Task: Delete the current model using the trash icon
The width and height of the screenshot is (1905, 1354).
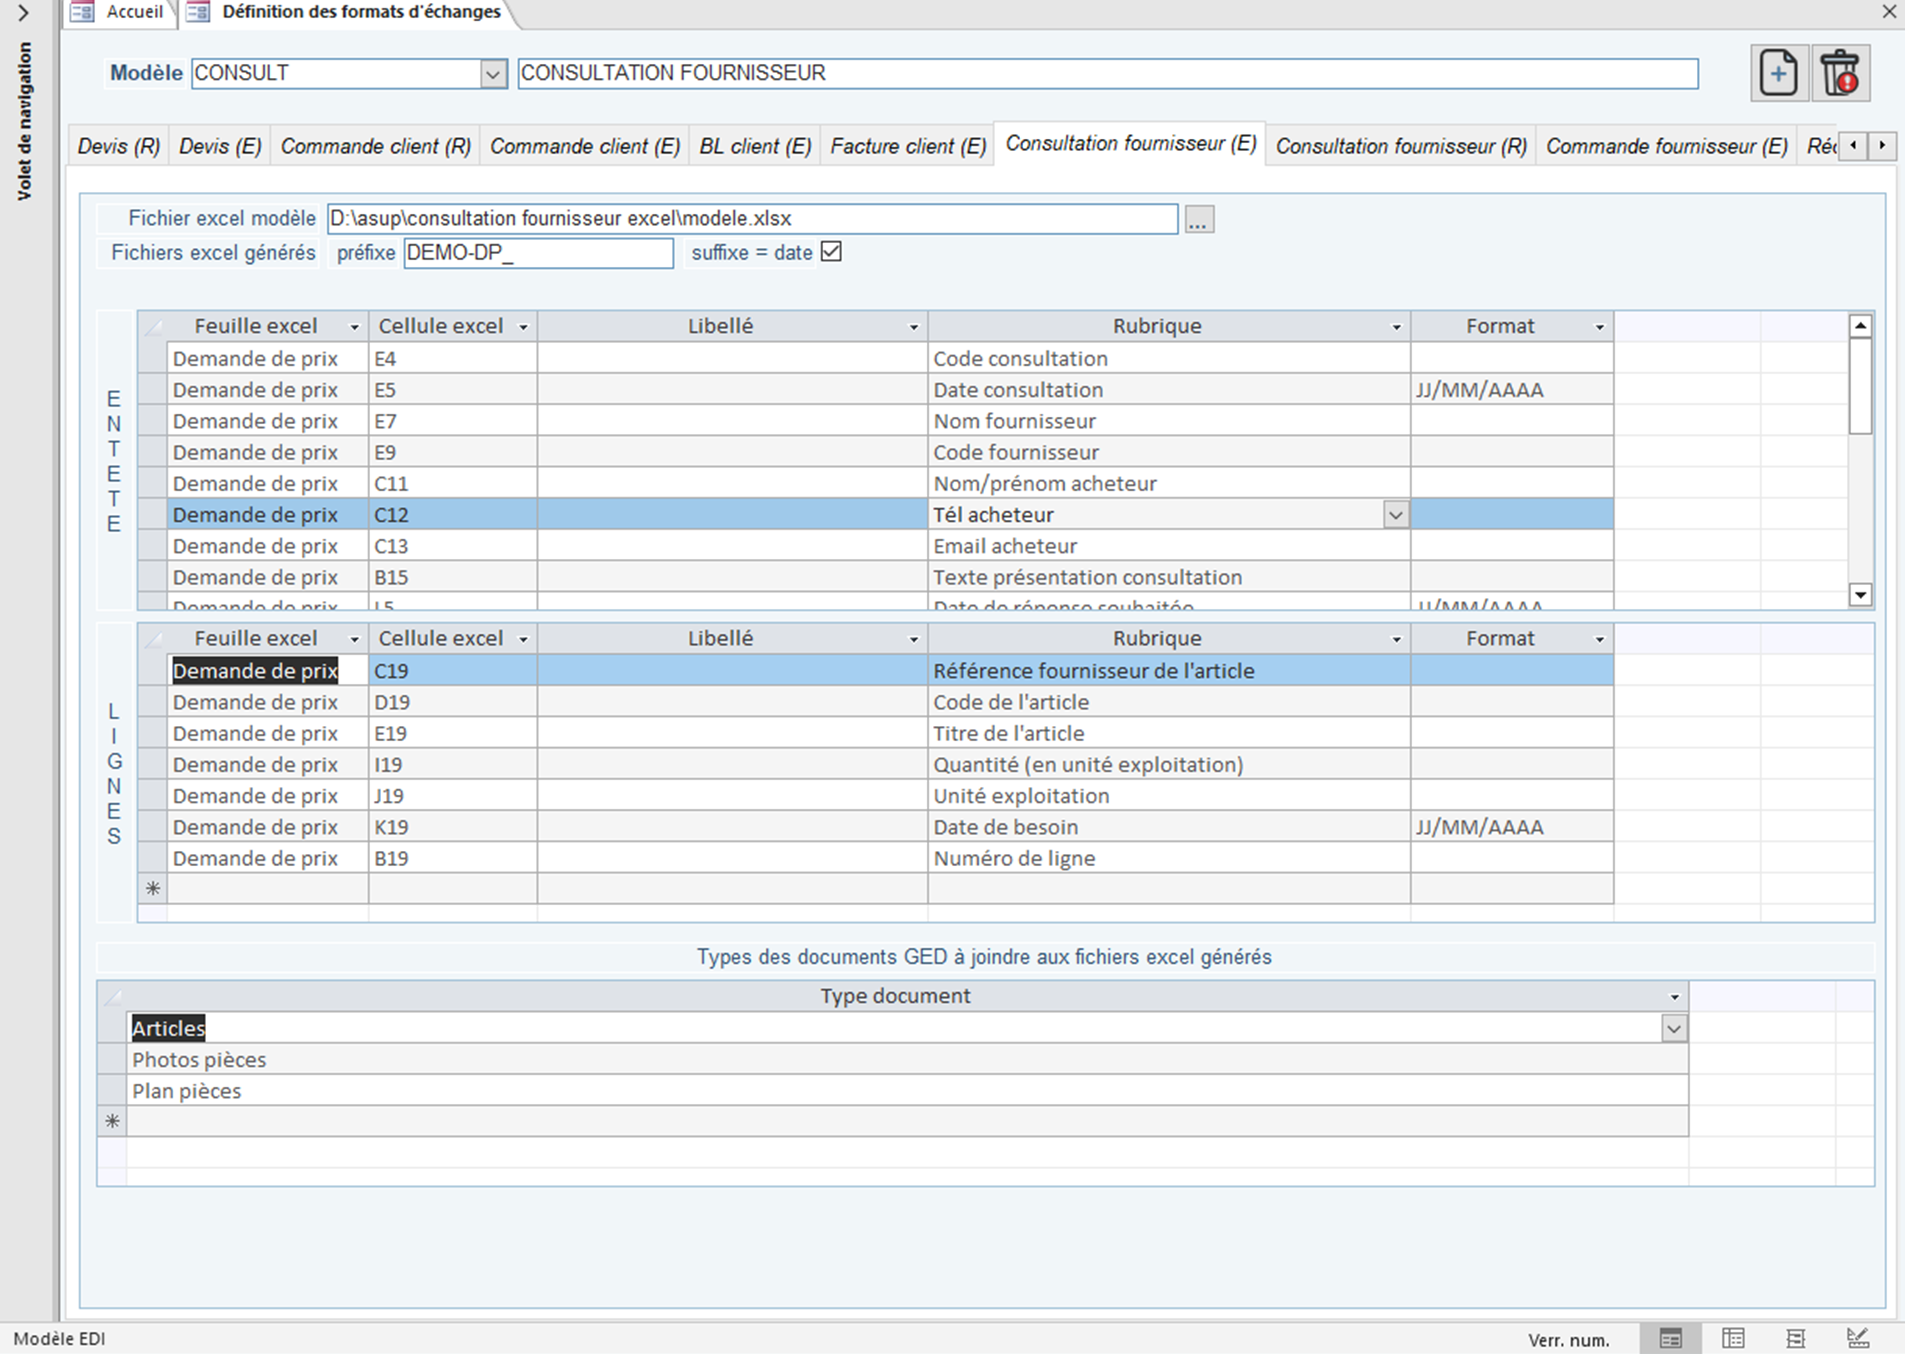Action: [x=1840, y=72]
